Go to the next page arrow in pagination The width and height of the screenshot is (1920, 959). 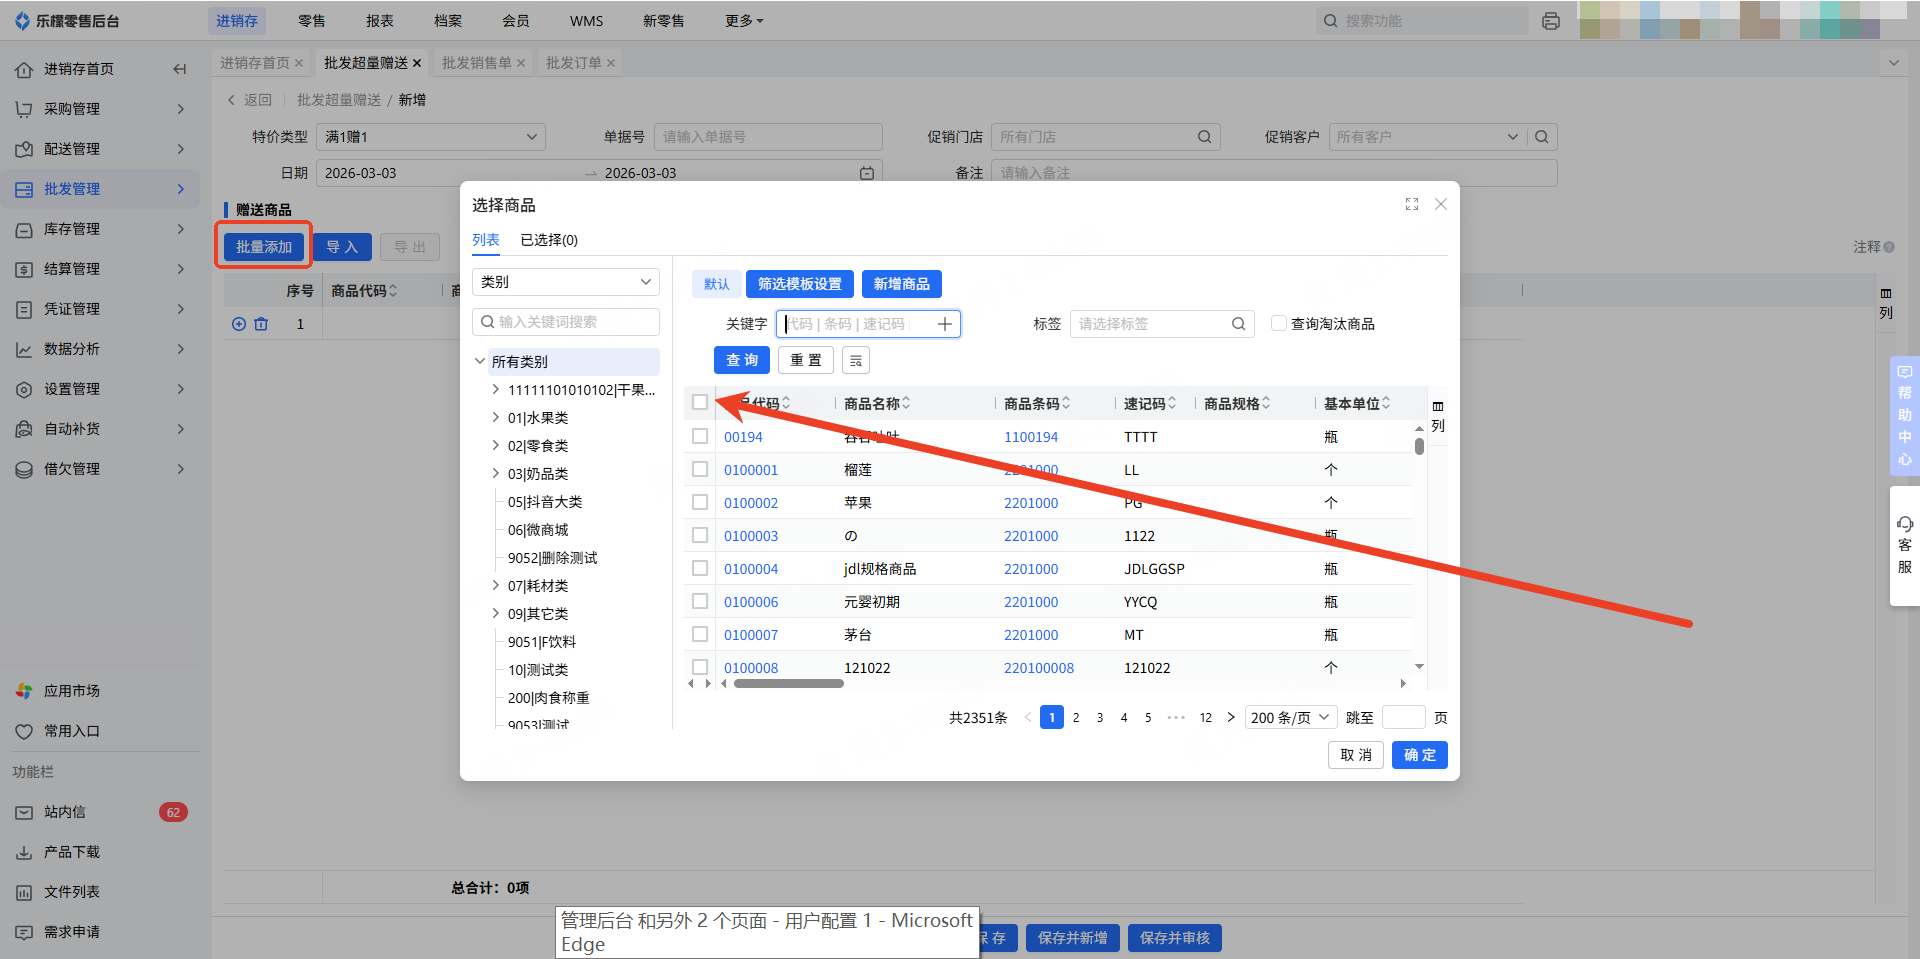[x=1231, y=717]
